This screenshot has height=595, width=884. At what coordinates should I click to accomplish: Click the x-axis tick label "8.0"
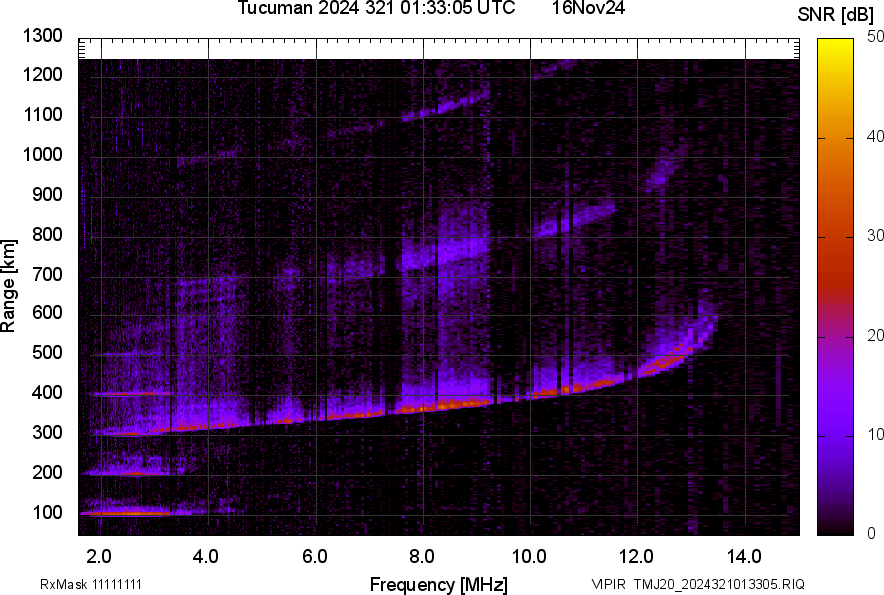point(423,554)
